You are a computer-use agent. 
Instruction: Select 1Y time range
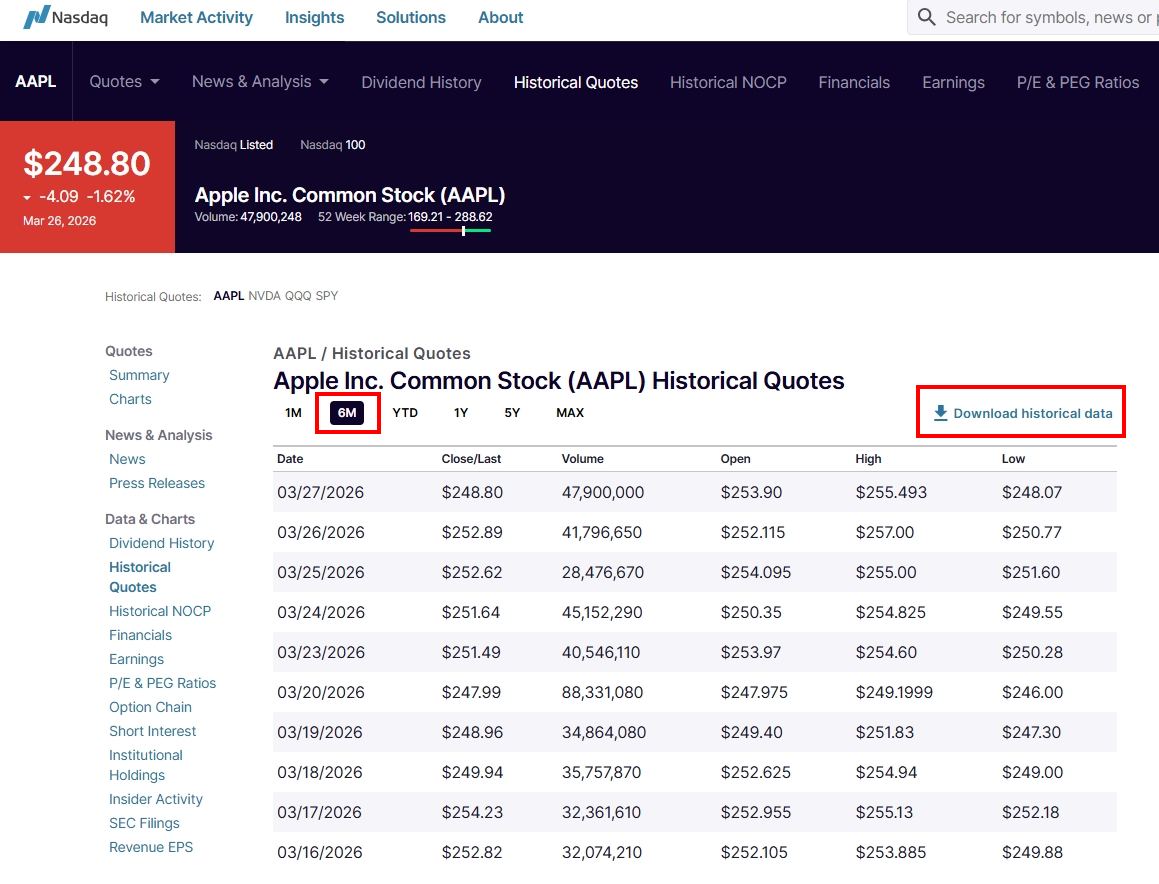click(461, 412)
